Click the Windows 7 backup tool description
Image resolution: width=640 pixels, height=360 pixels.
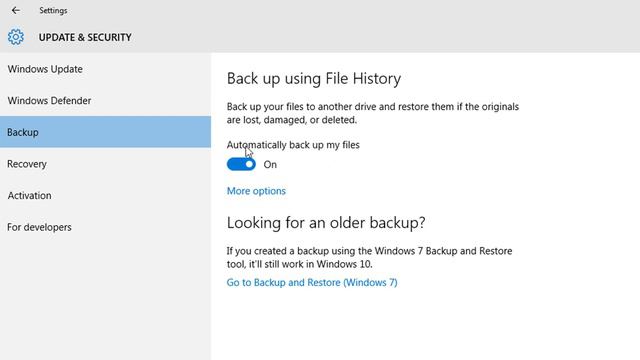pos(369,257)
